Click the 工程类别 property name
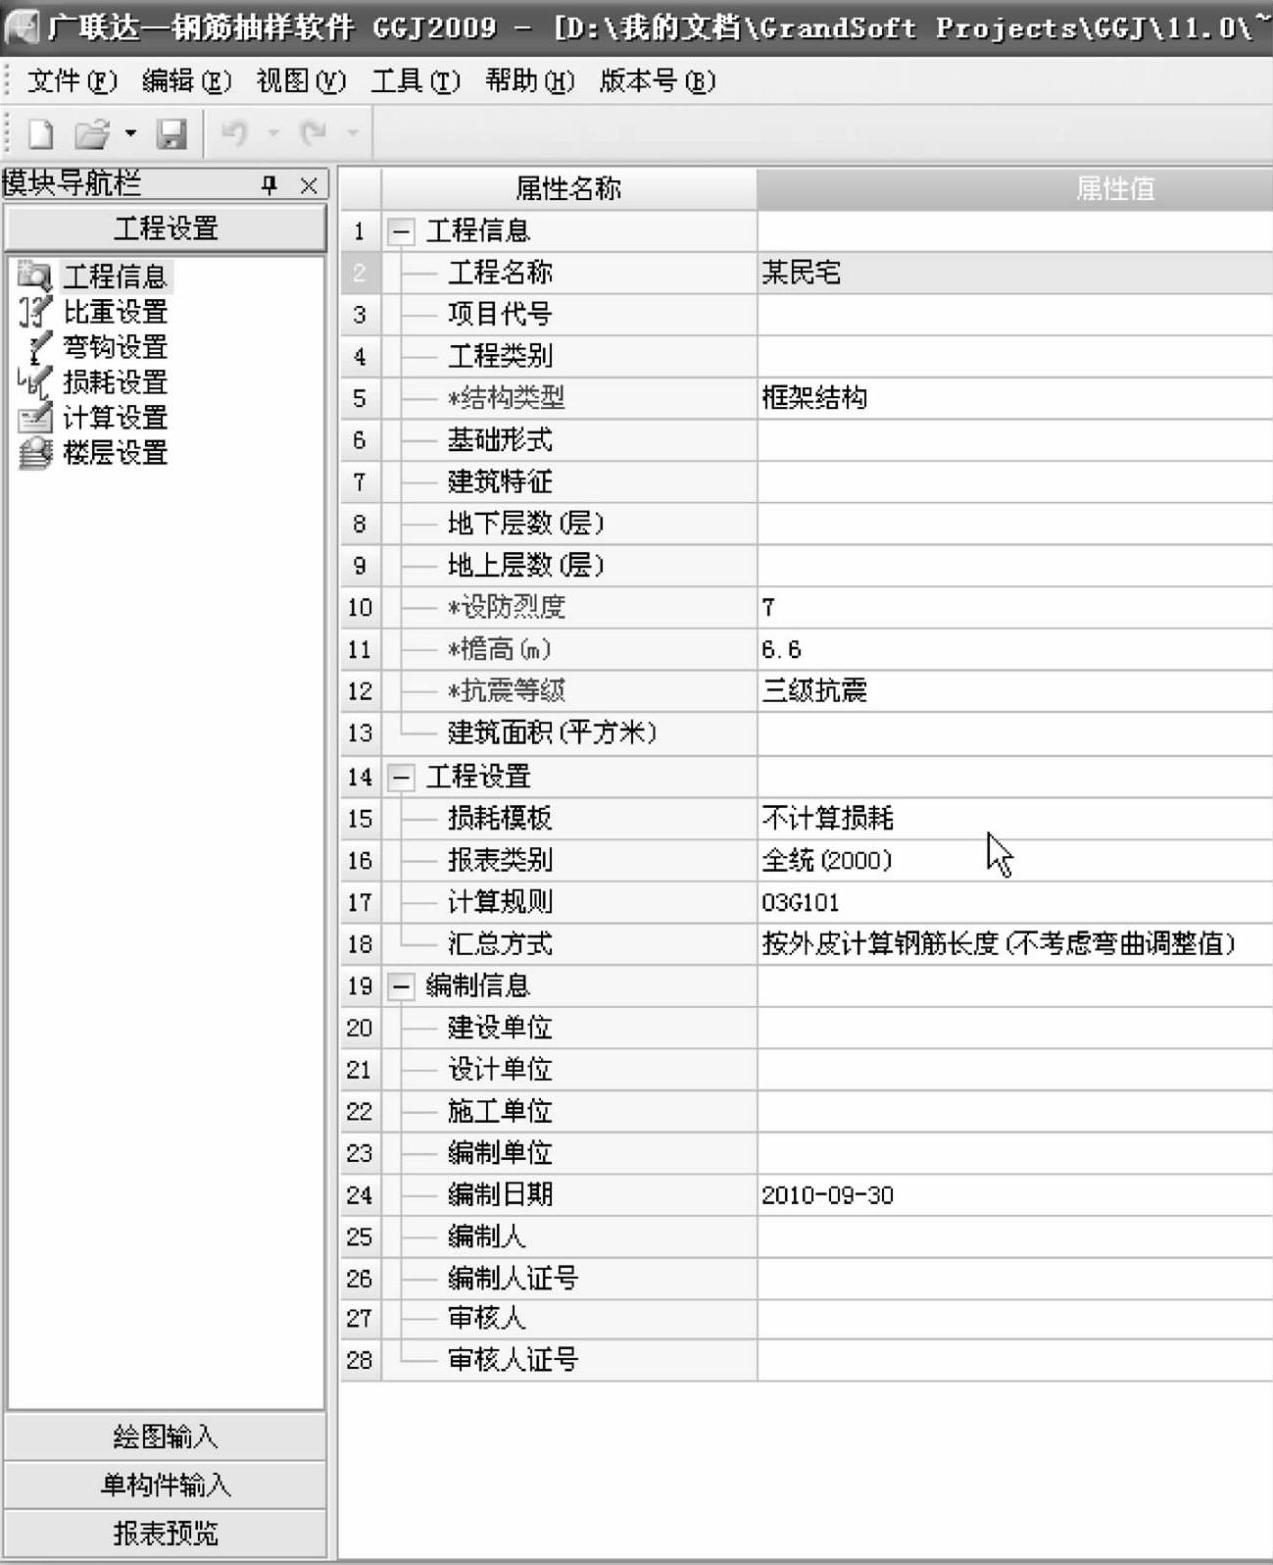The image size is (1273, 1565). tap(500, 356)
